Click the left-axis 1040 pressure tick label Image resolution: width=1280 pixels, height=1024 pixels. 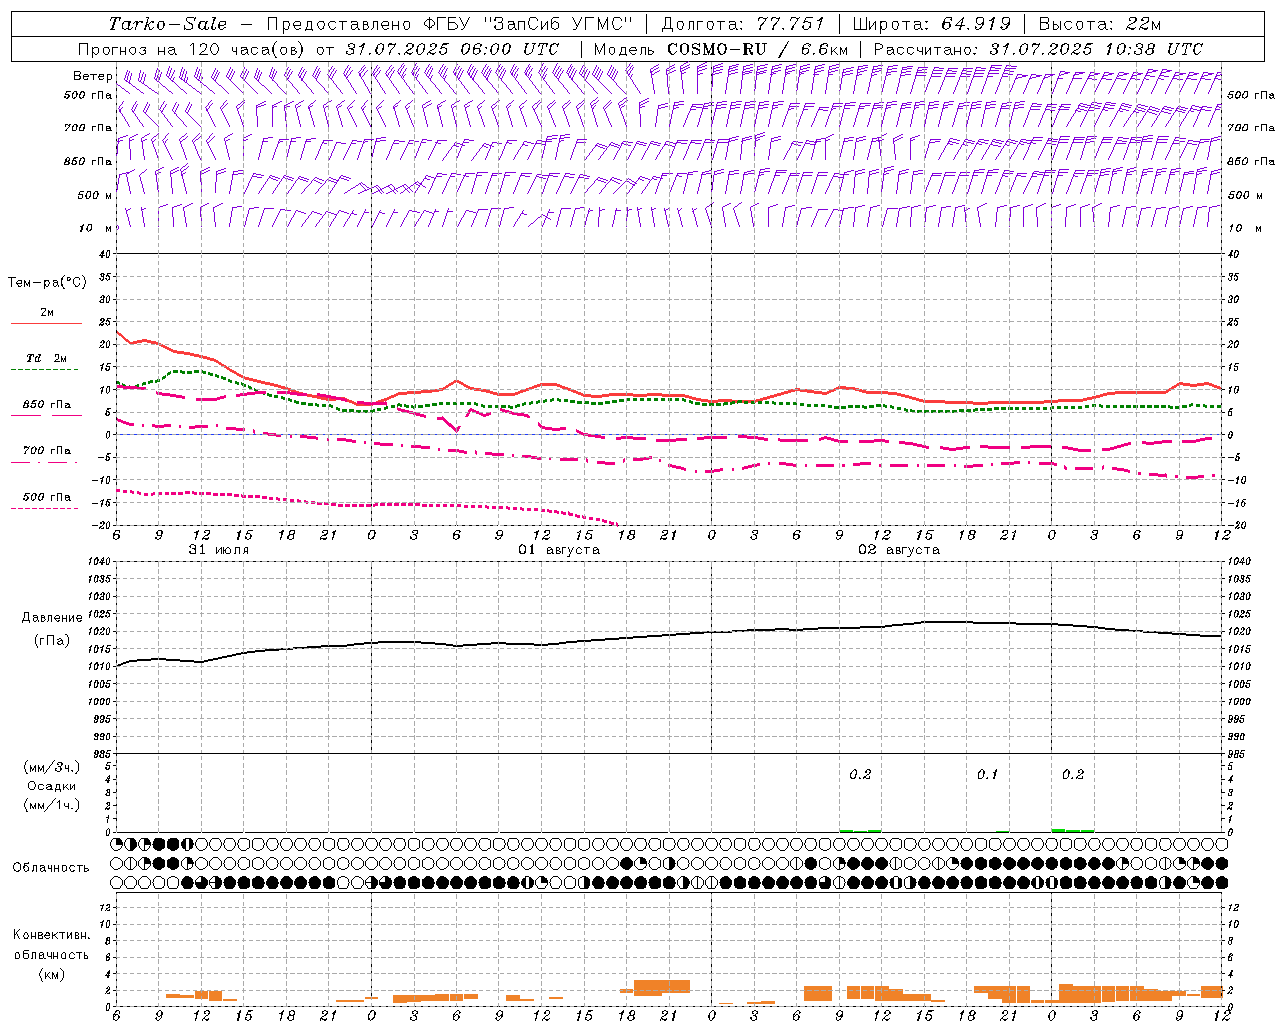(97, 561)
